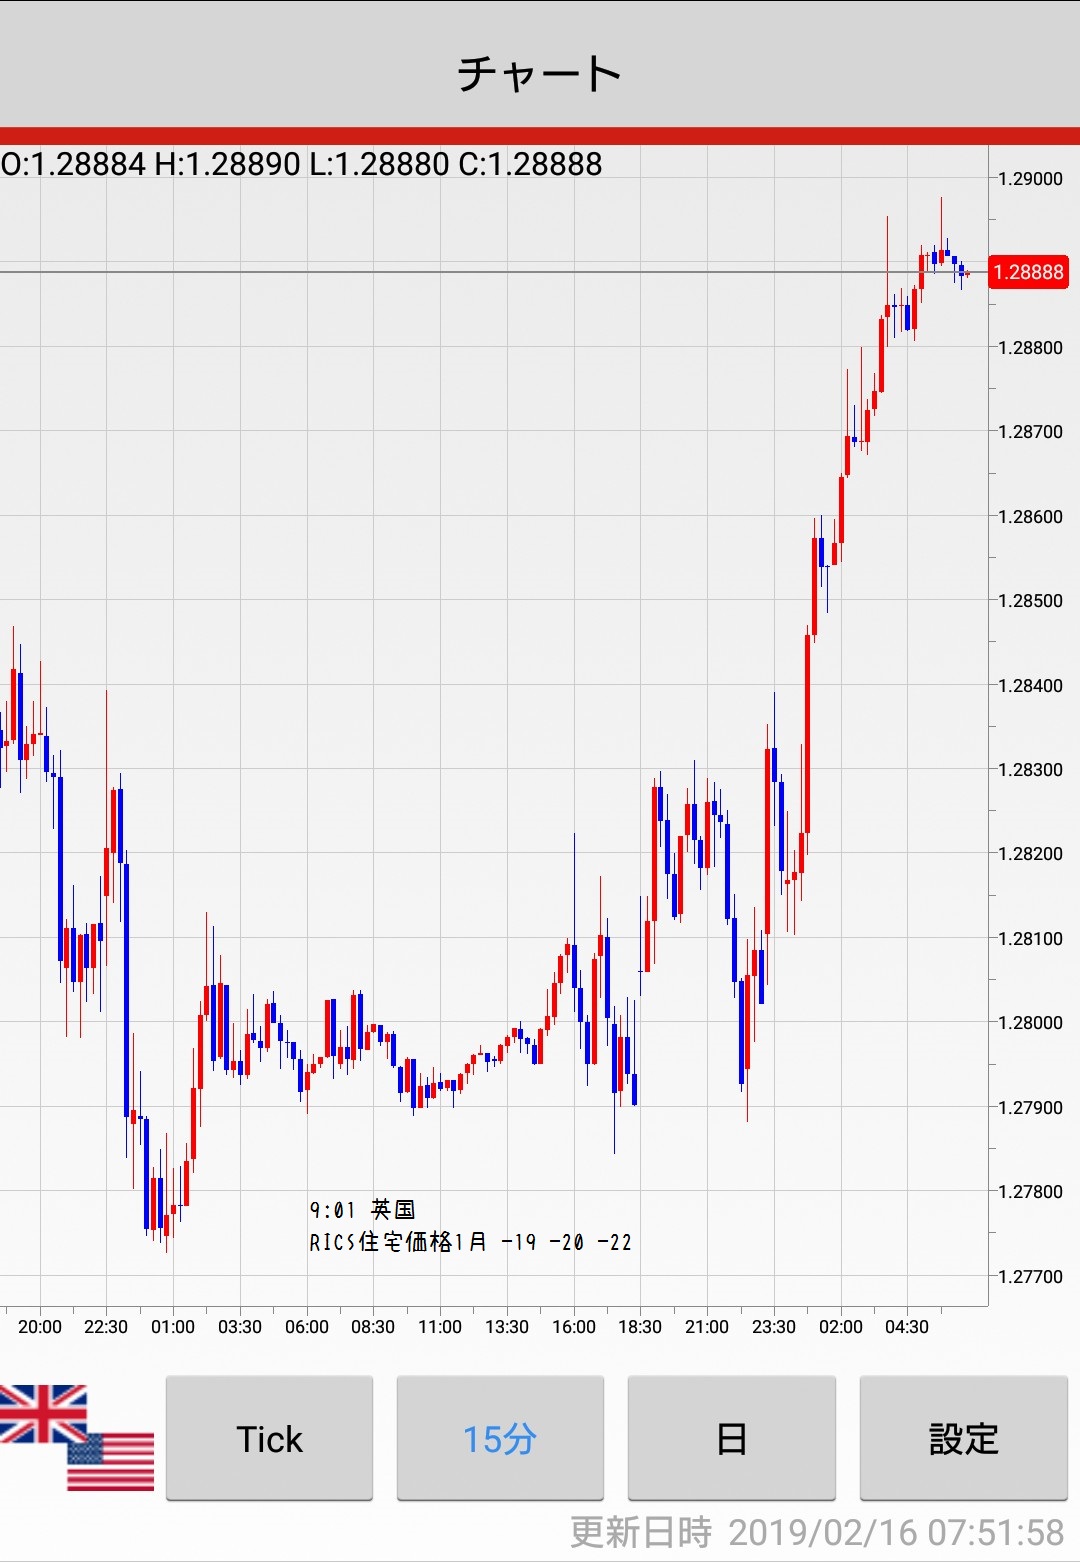Tap the 20:00 time axis label

[40, 1326]
